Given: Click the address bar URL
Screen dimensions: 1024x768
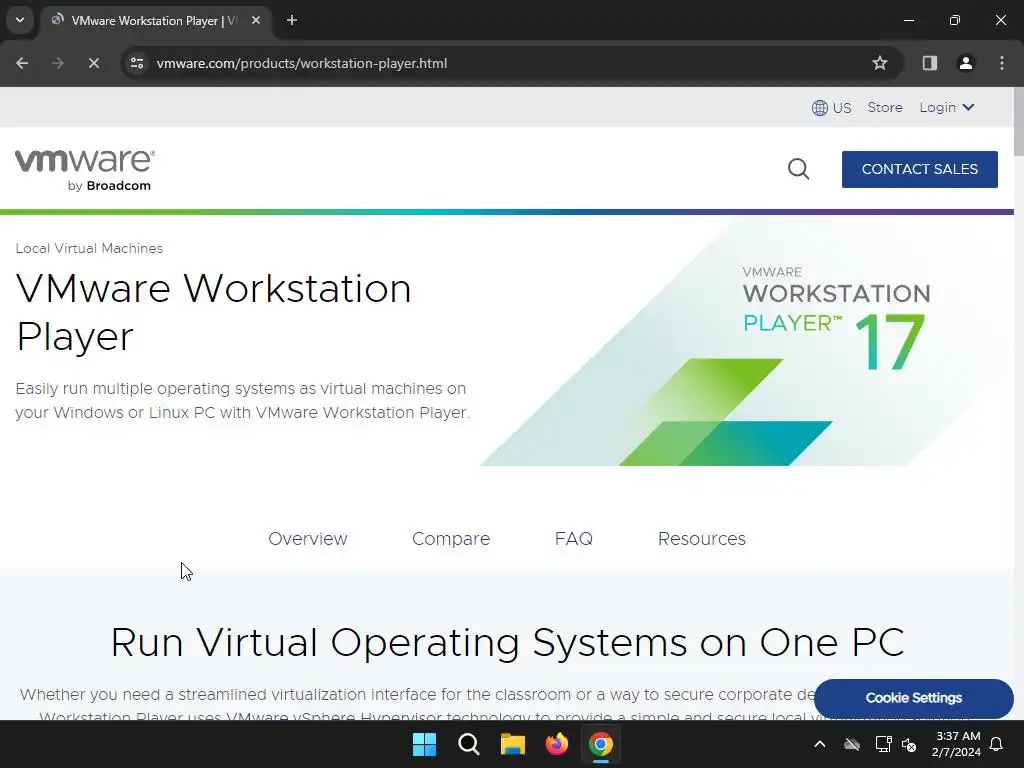Looking at the screenshot, I should tap(302, 63).
